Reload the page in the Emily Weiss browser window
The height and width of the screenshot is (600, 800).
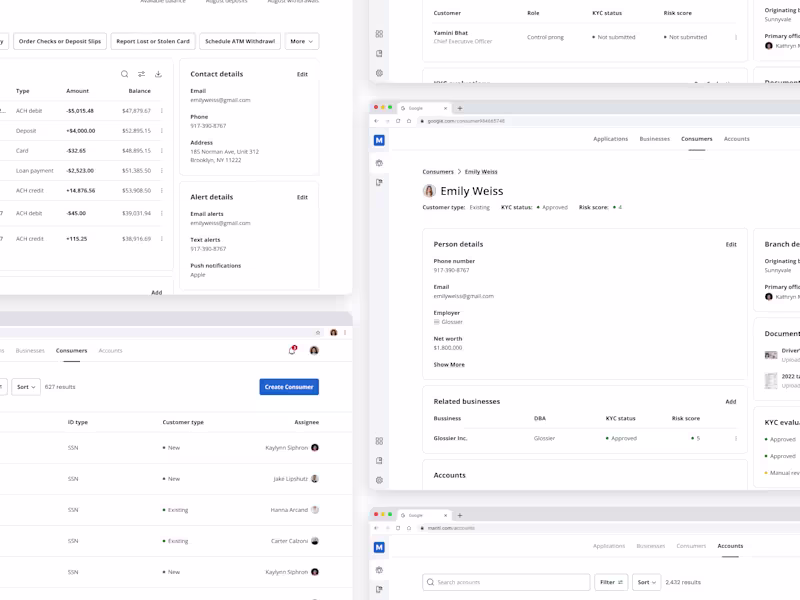(398, 121)
